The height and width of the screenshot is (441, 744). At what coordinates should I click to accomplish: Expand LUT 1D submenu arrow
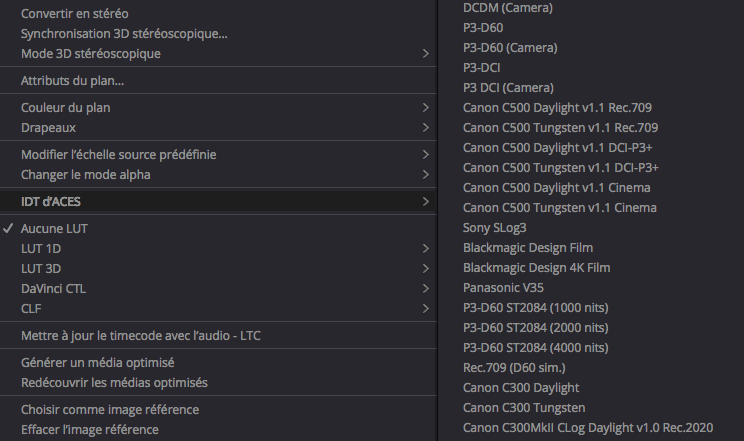[426, 249]
